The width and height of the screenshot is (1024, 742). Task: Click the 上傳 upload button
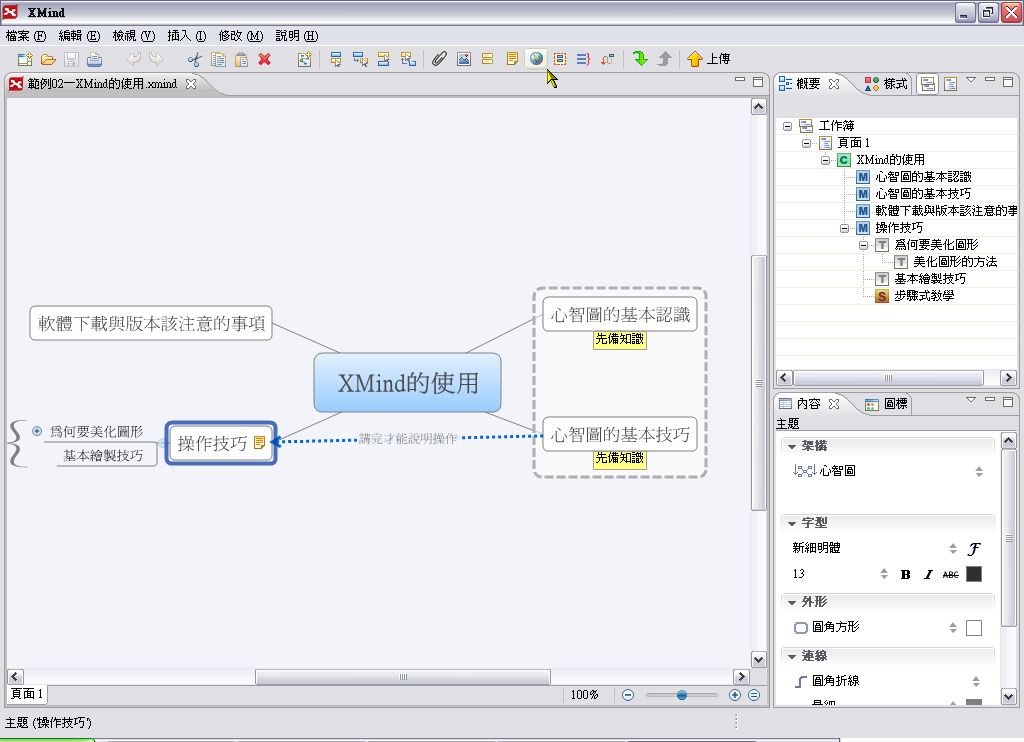[x=709, y=59]
